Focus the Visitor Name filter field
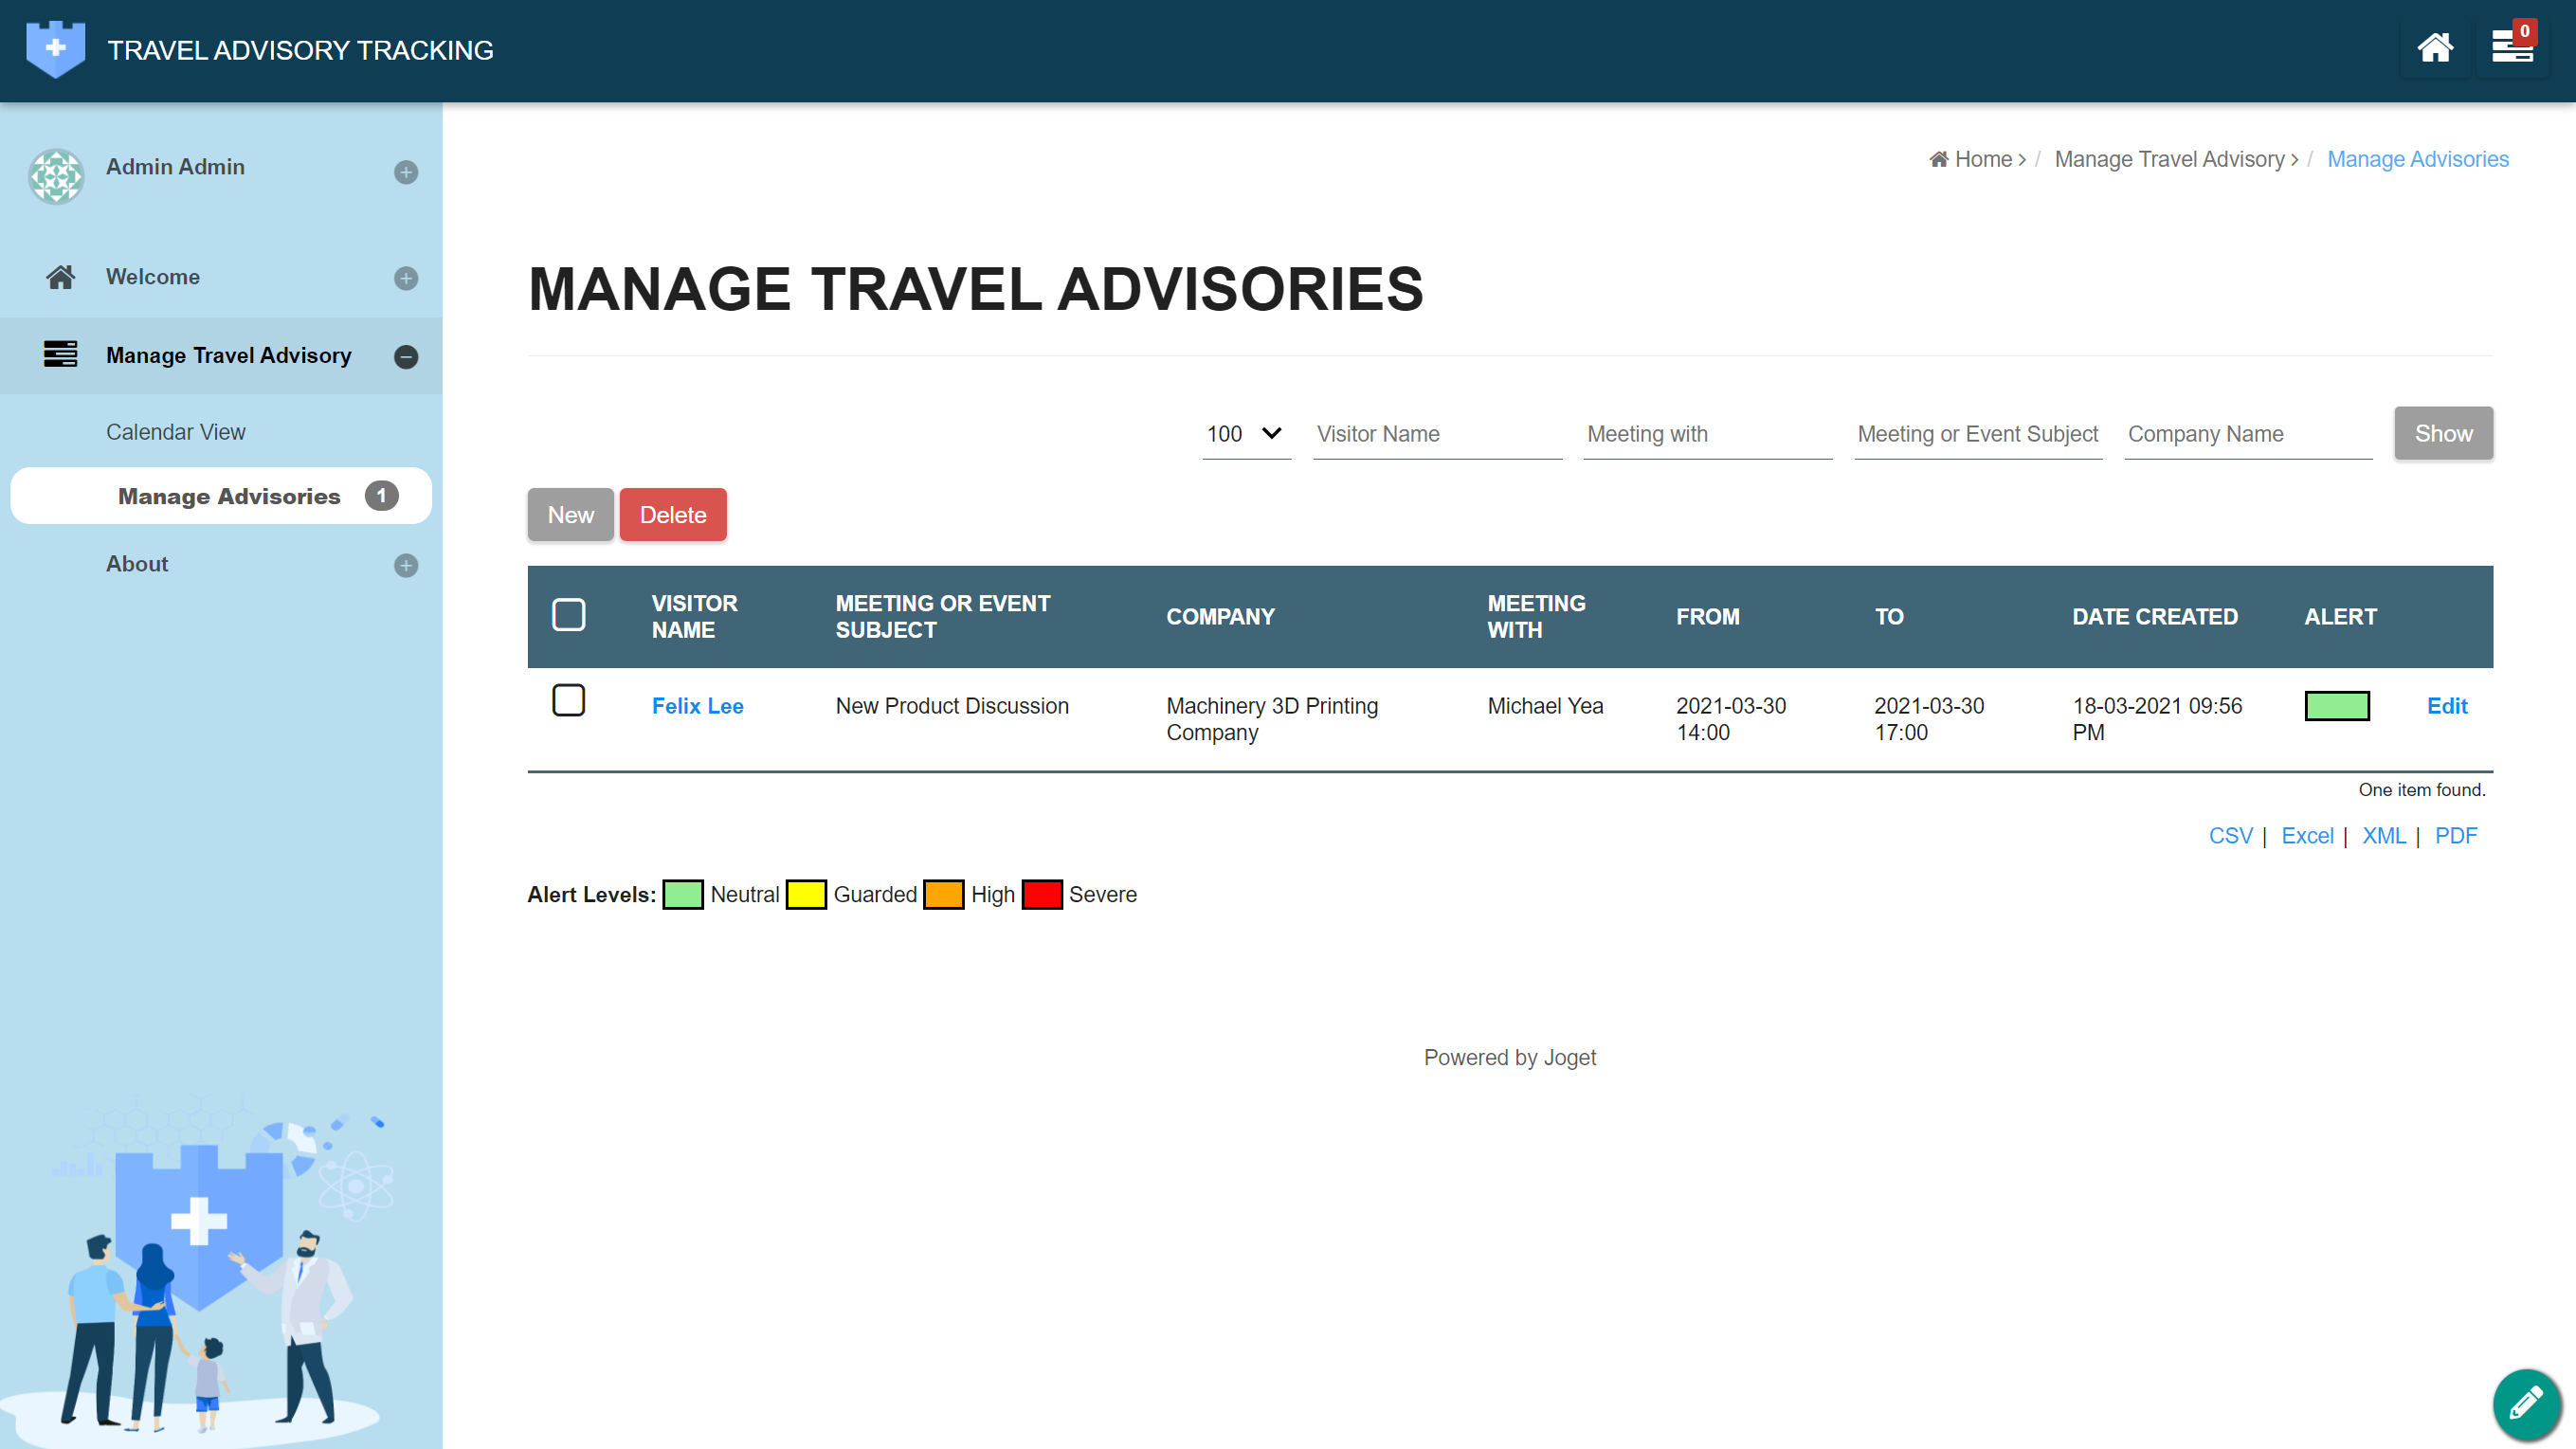The width and height of the screenshot is (2576, 1449). 1437,434
